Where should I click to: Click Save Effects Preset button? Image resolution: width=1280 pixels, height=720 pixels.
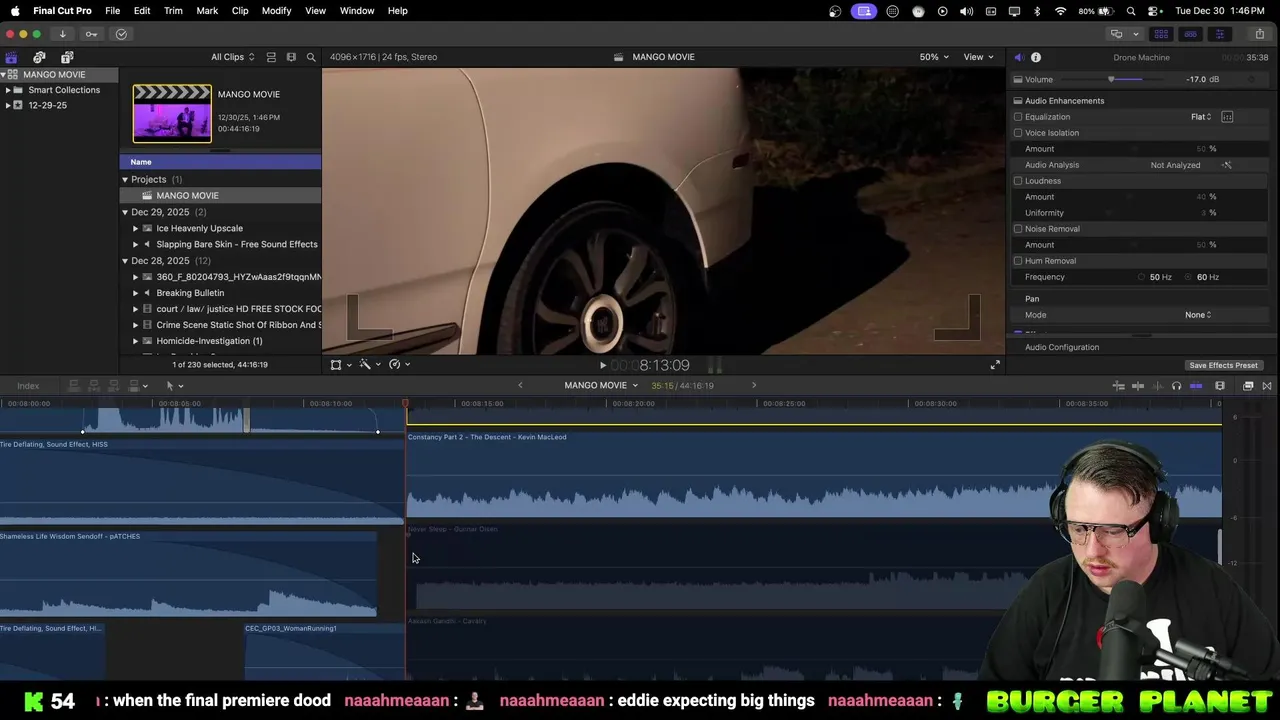[x=1223, y=365]
